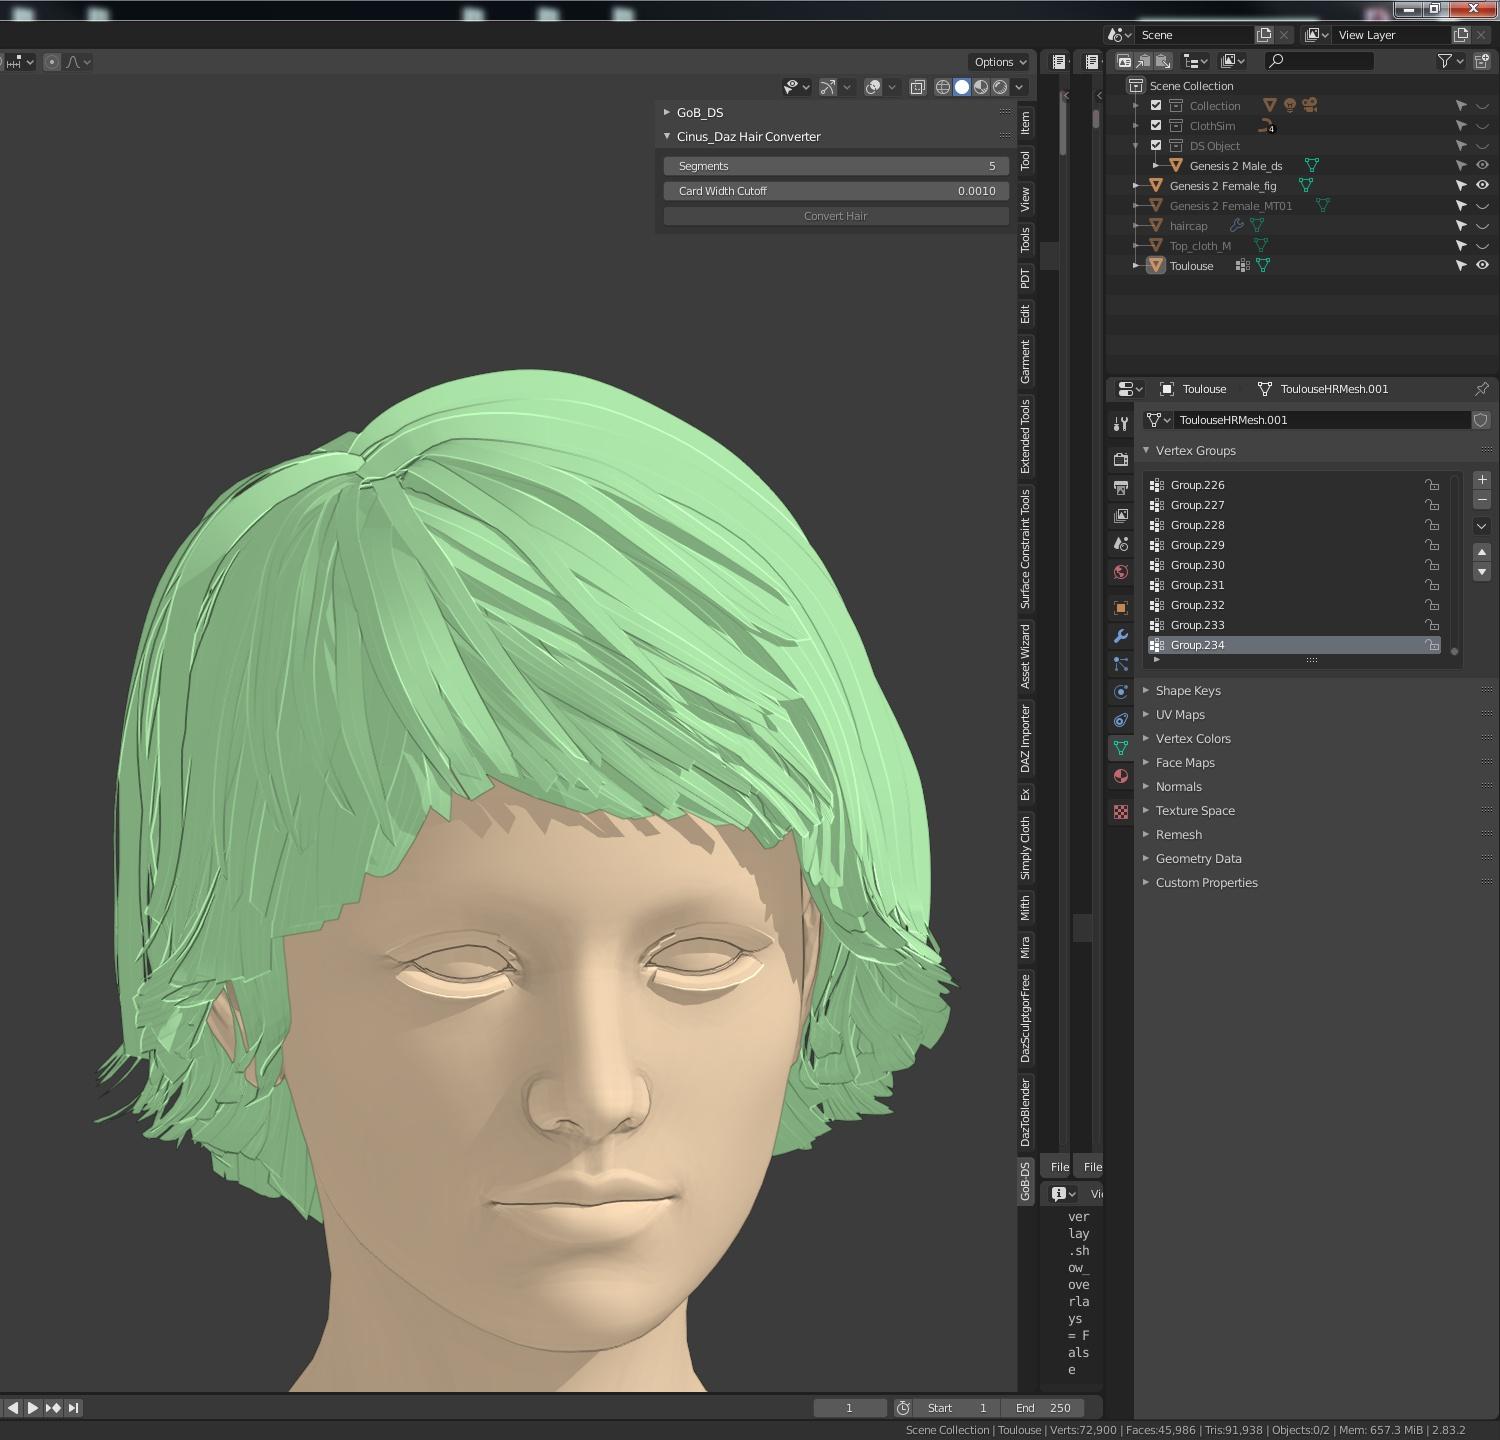Switch to DAZ Importer sidebar tab
The width and height of the screenshot is (1500, 1440).
(1025, 739)
